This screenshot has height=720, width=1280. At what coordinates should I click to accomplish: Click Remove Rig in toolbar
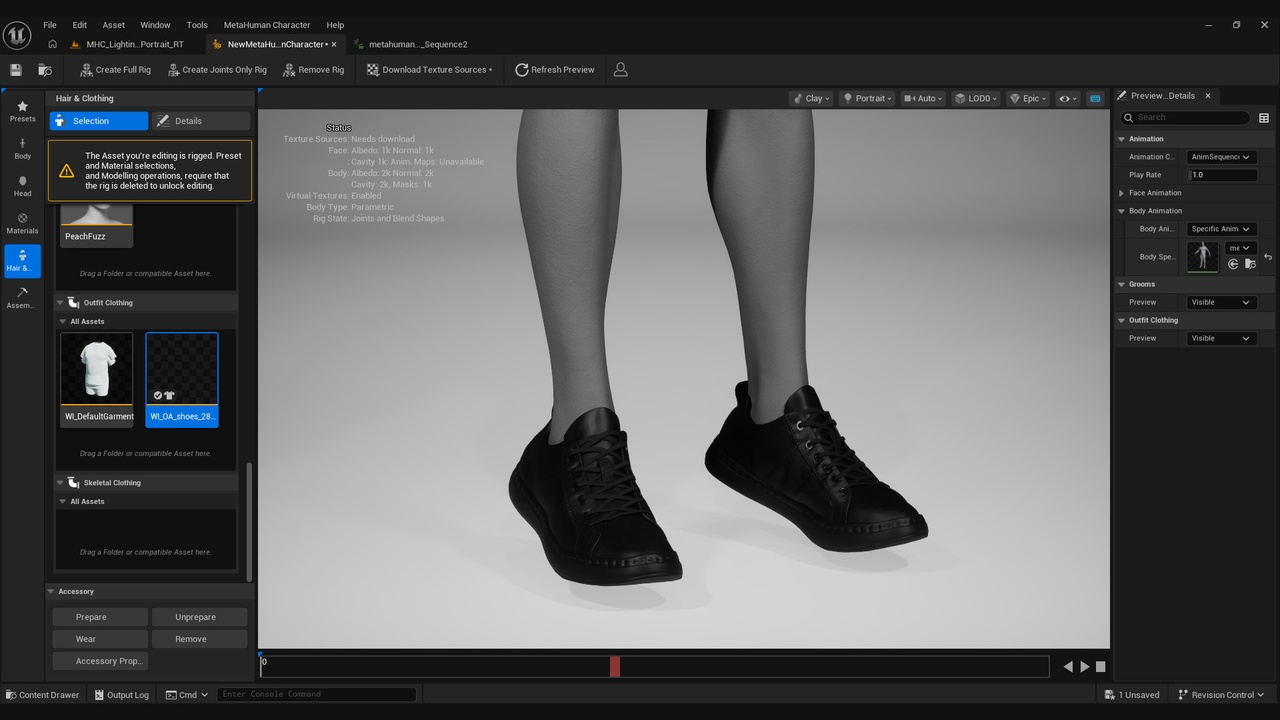click(x=313, y=70)
